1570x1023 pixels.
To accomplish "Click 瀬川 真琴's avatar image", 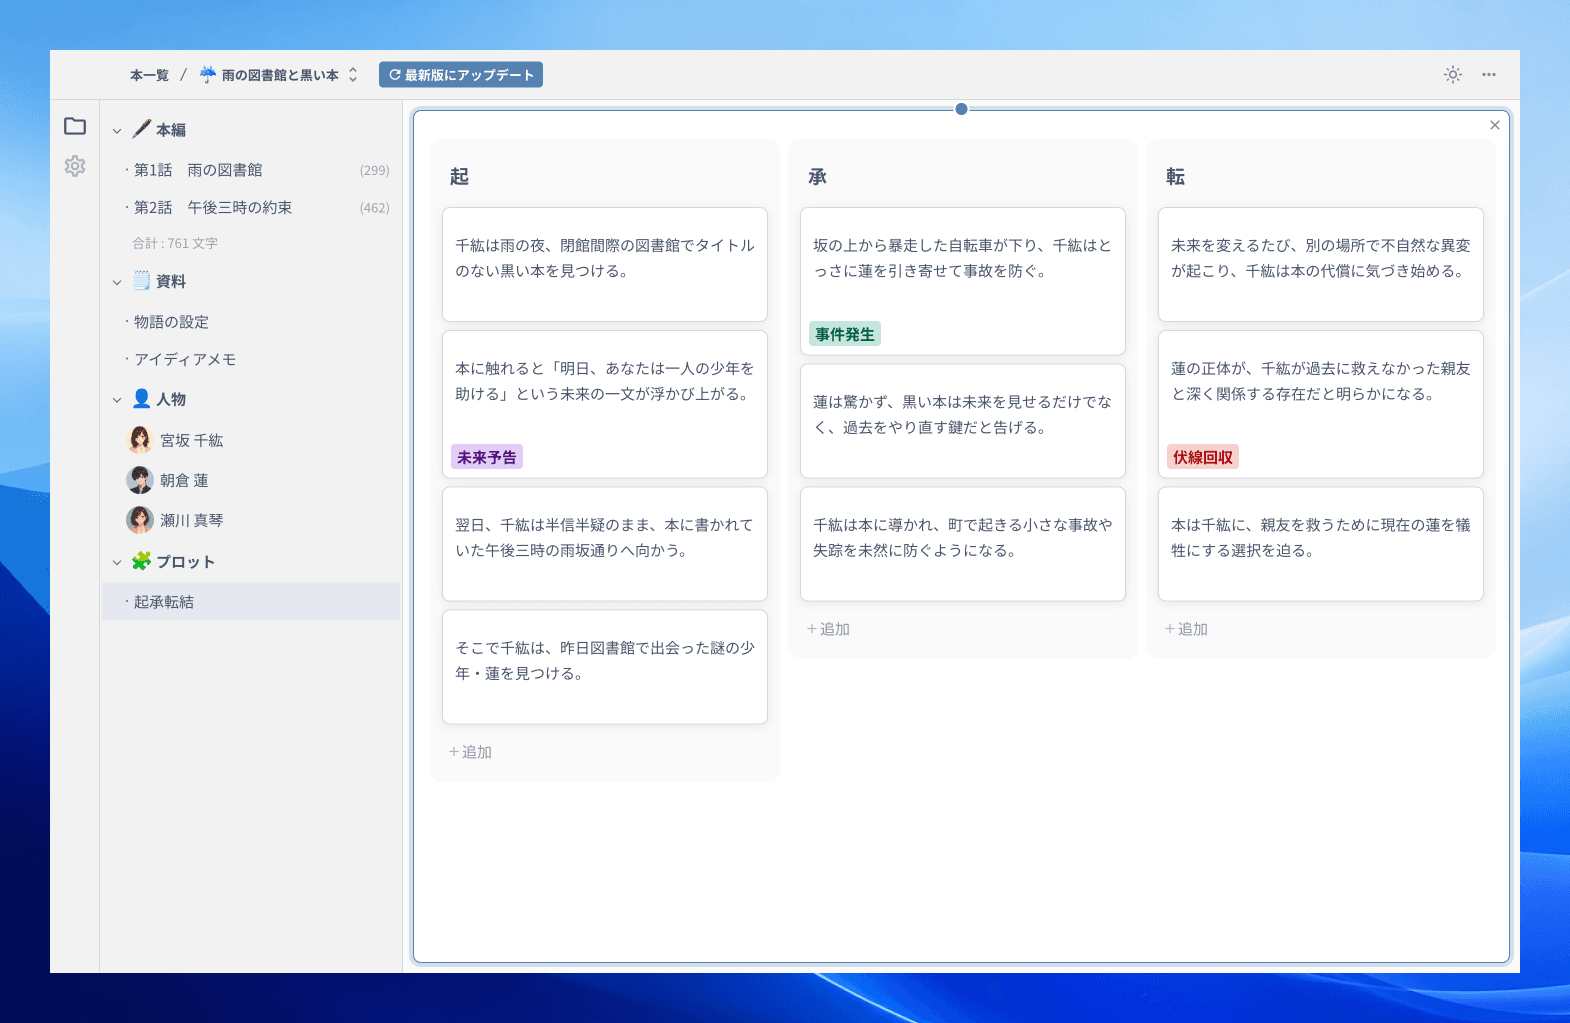I will [140, 520].
